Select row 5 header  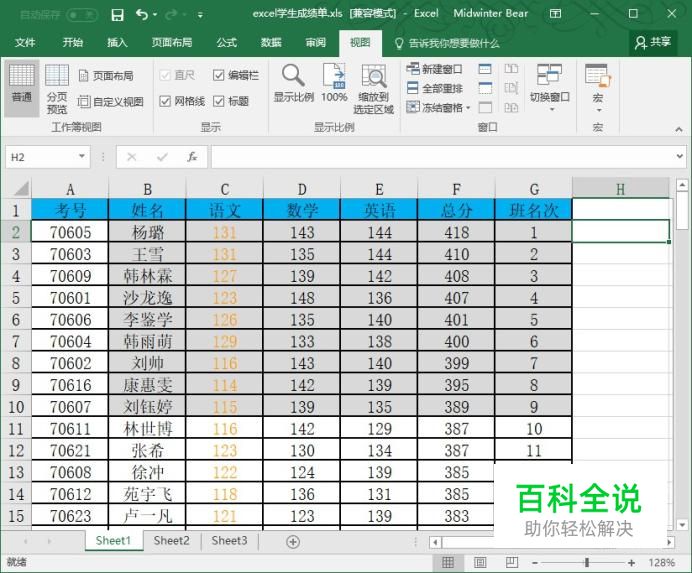point(16,298)
